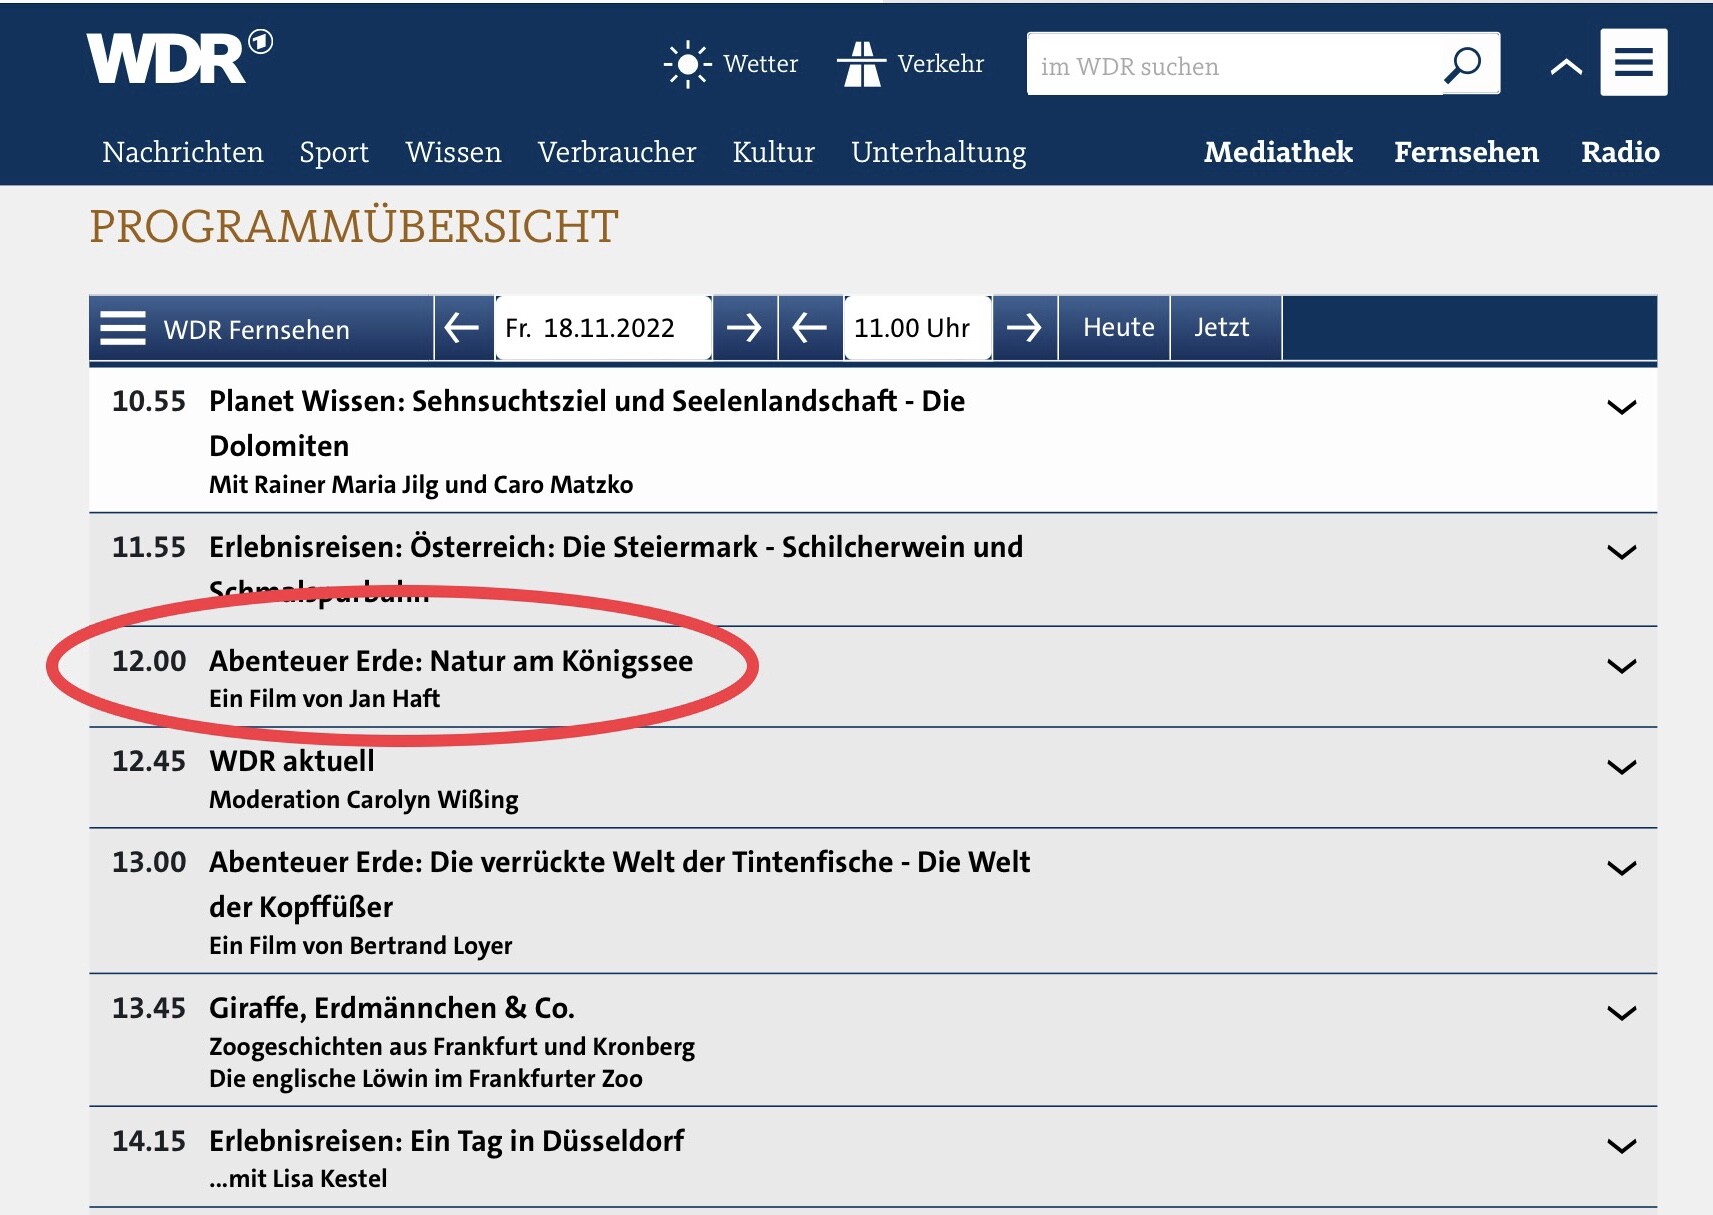The width and height of the screenshot is (1713, 1215).
Task: Go to later time arrow
Action: click(x=1024, y=327)
